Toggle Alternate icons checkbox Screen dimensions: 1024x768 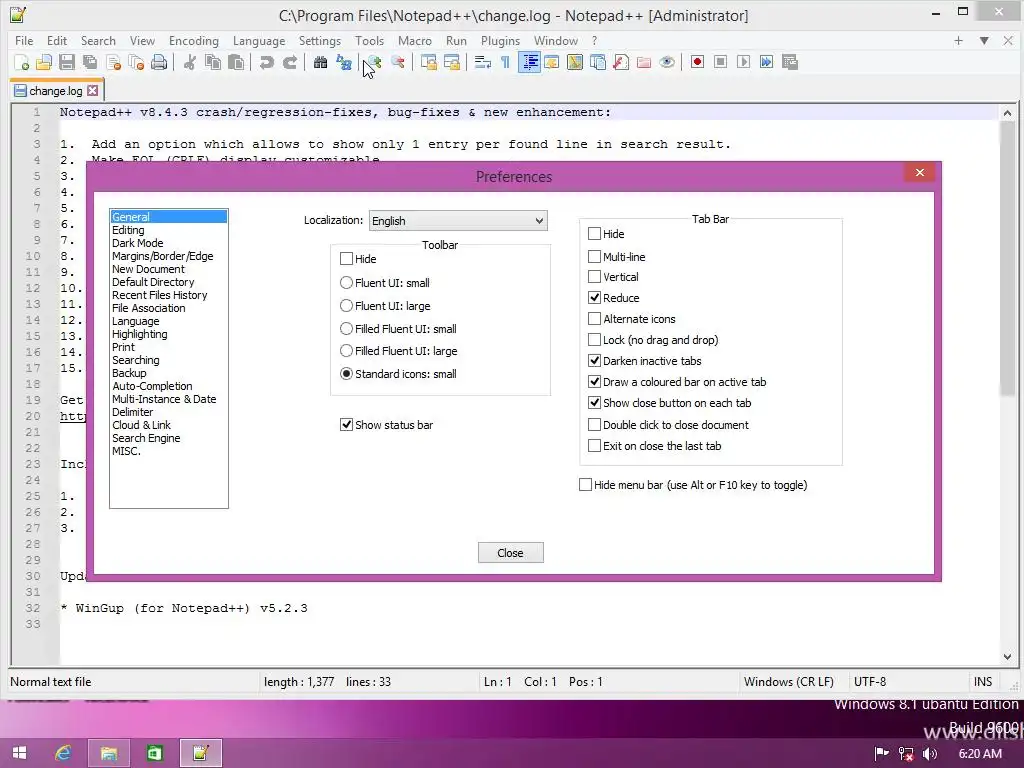pyautogui.click(x=594, y=319)
